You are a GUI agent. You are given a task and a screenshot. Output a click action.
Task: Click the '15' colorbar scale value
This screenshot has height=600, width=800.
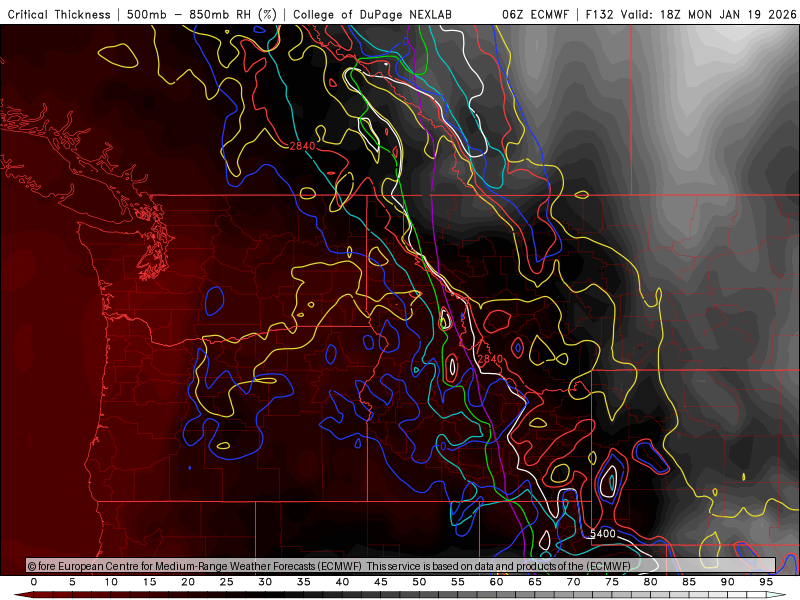[x=149, y=582]
